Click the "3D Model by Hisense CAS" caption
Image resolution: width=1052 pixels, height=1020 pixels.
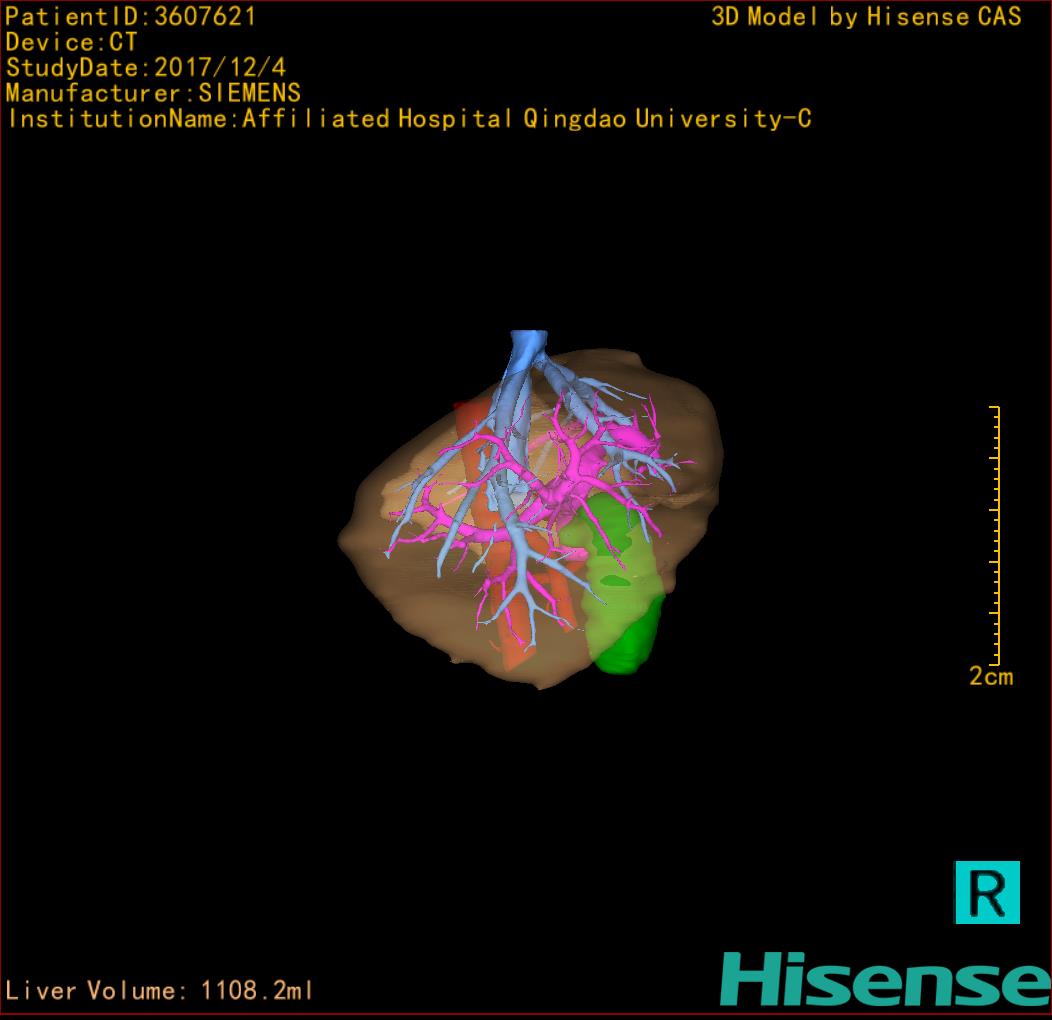coord(866,17)
